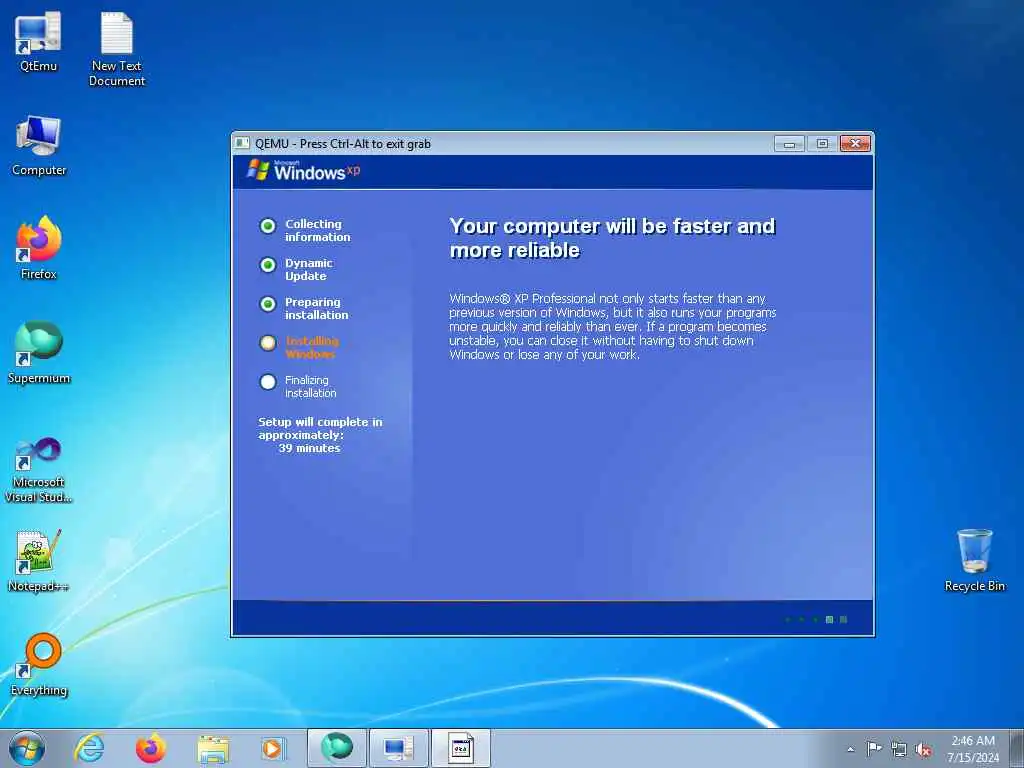The width and height of the screenshot is (1024, 768).
Task: Select the Computer desktop icon
Action: point(39,145)
